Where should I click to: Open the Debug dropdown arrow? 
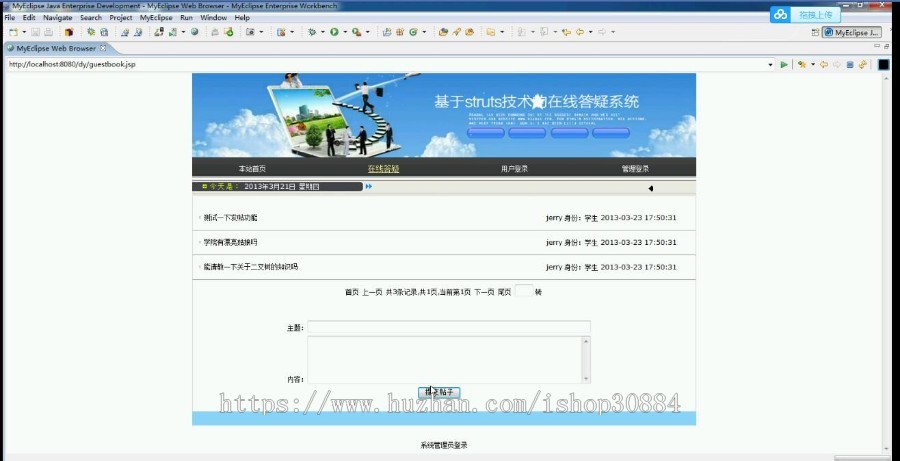(323, 32)
